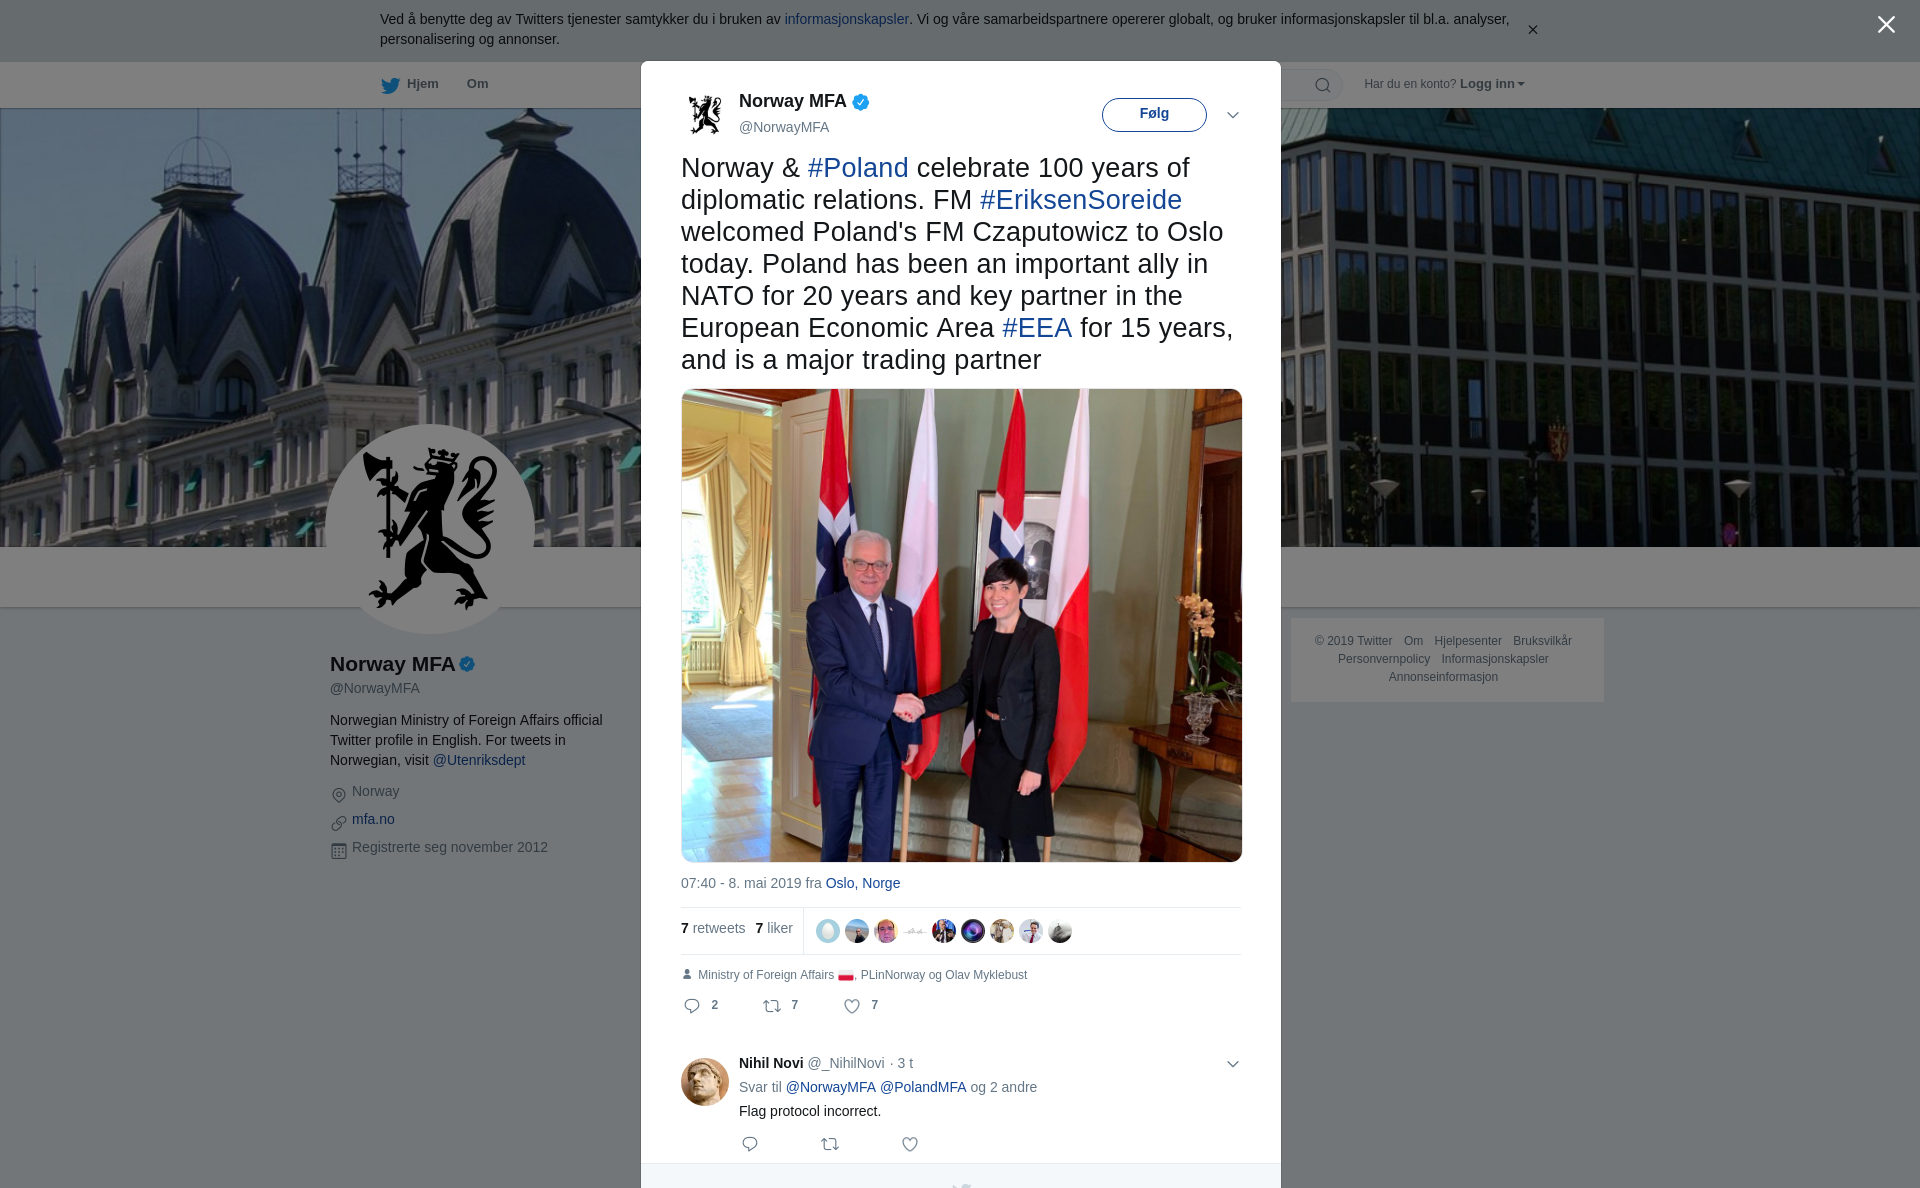
Task: Expand options chevron on Nihil Novi reply
Action: [x=1233, y=1064]
